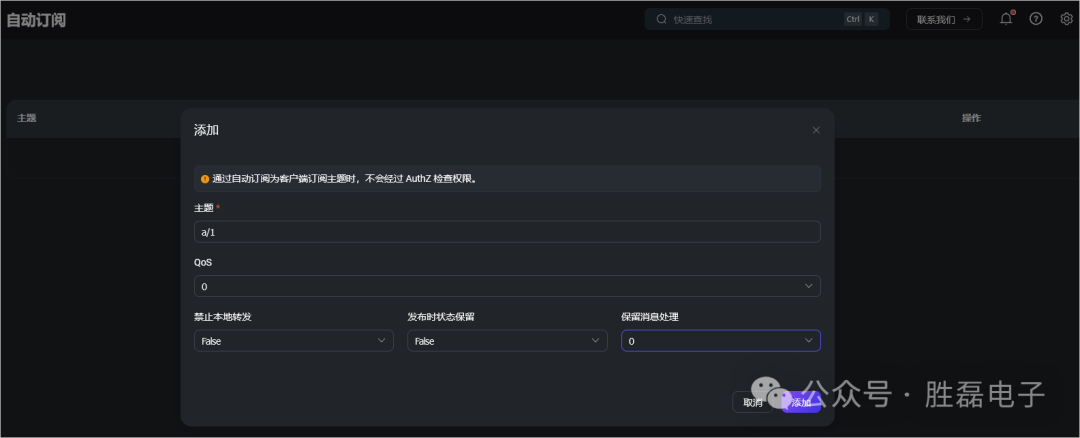Click the AuthZ notice text

tap(344, 179)
